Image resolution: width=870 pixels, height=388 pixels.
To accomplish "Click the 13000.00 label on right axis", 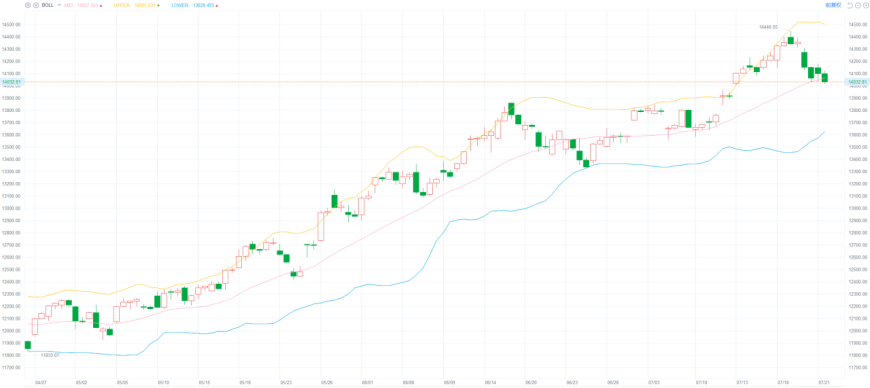I will [x=857, y=208].
